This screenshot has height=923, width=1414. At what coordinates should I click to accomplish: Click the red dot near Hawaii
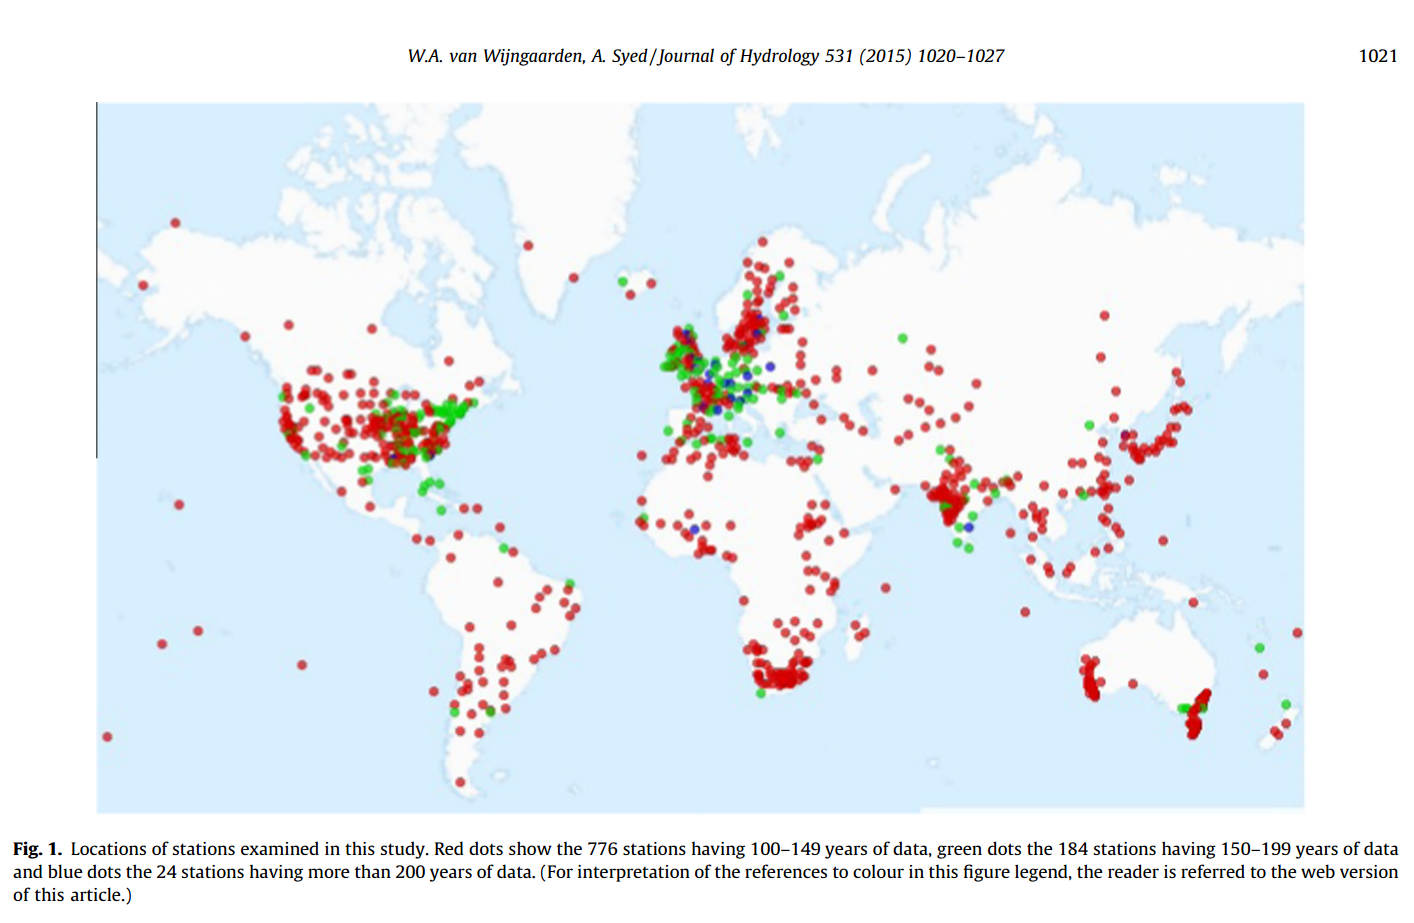[179, 505]
